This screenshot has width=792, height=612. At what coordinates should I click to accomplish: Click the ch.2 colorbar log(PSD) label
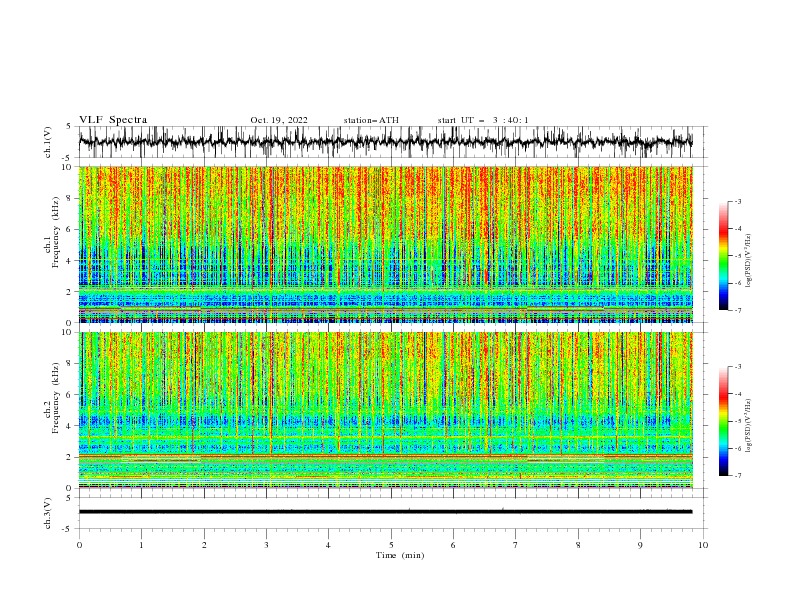(749, 425)
